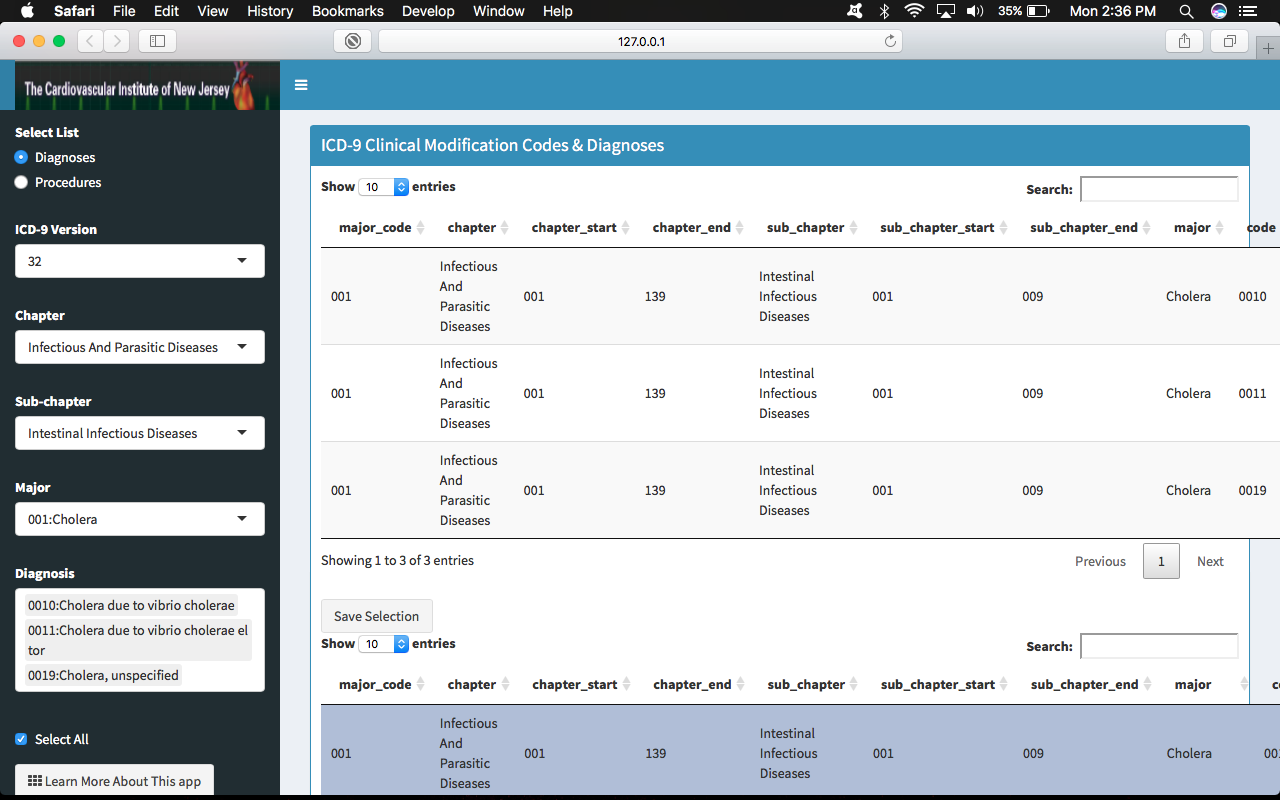Open the Develop menu

428,11
